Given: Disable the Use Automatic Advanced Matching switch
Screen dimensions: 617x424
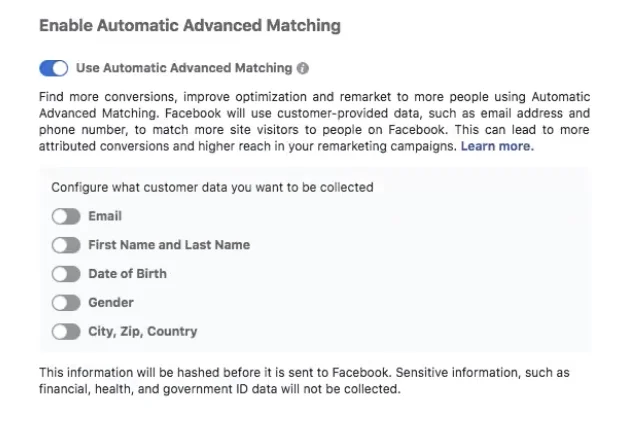Looking at the screenshot, I should 54,68.
